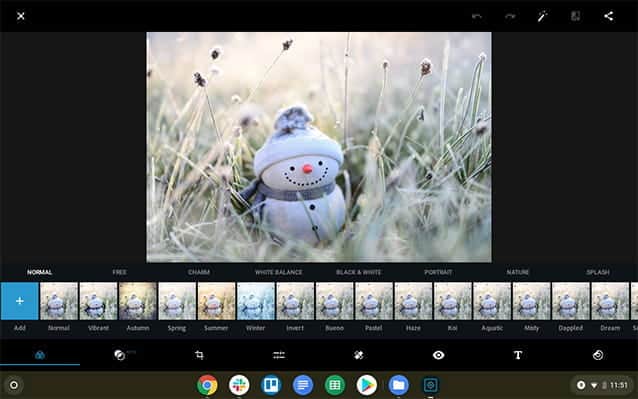Close the editor with the X icon

pyautogui.click(x=21, y=16)
